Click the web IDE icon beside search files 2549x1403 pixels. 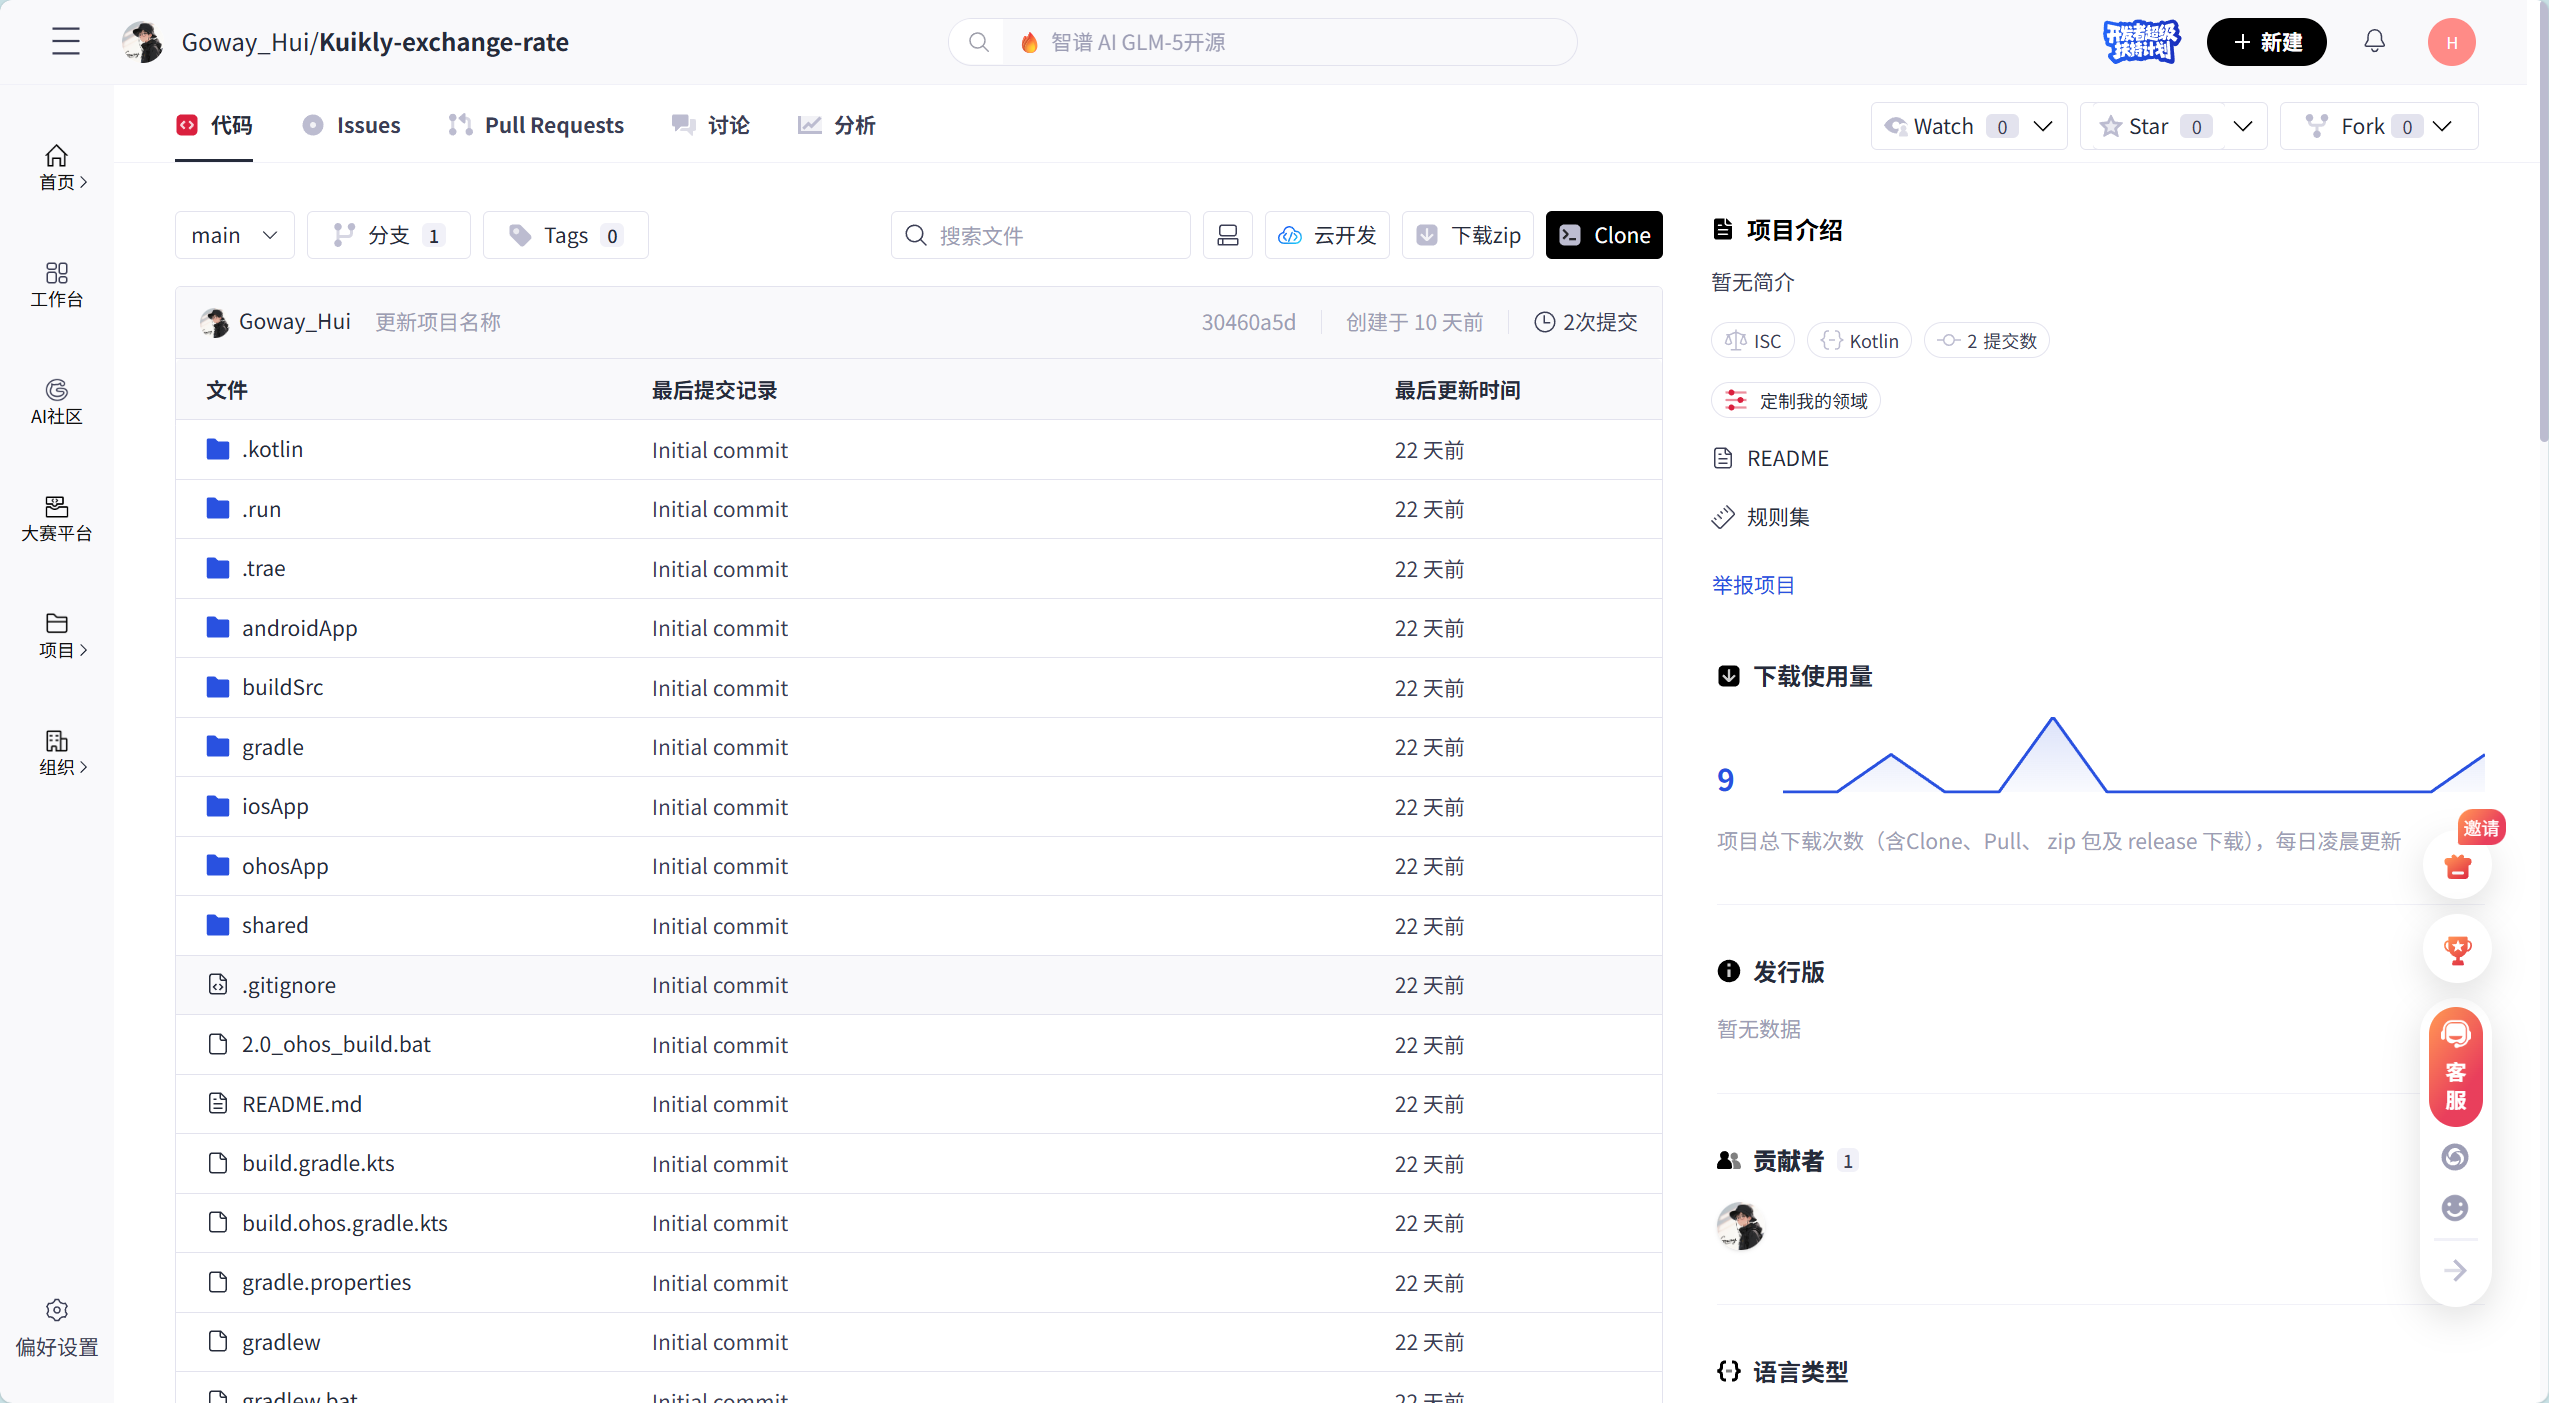tap(1227, 235)
